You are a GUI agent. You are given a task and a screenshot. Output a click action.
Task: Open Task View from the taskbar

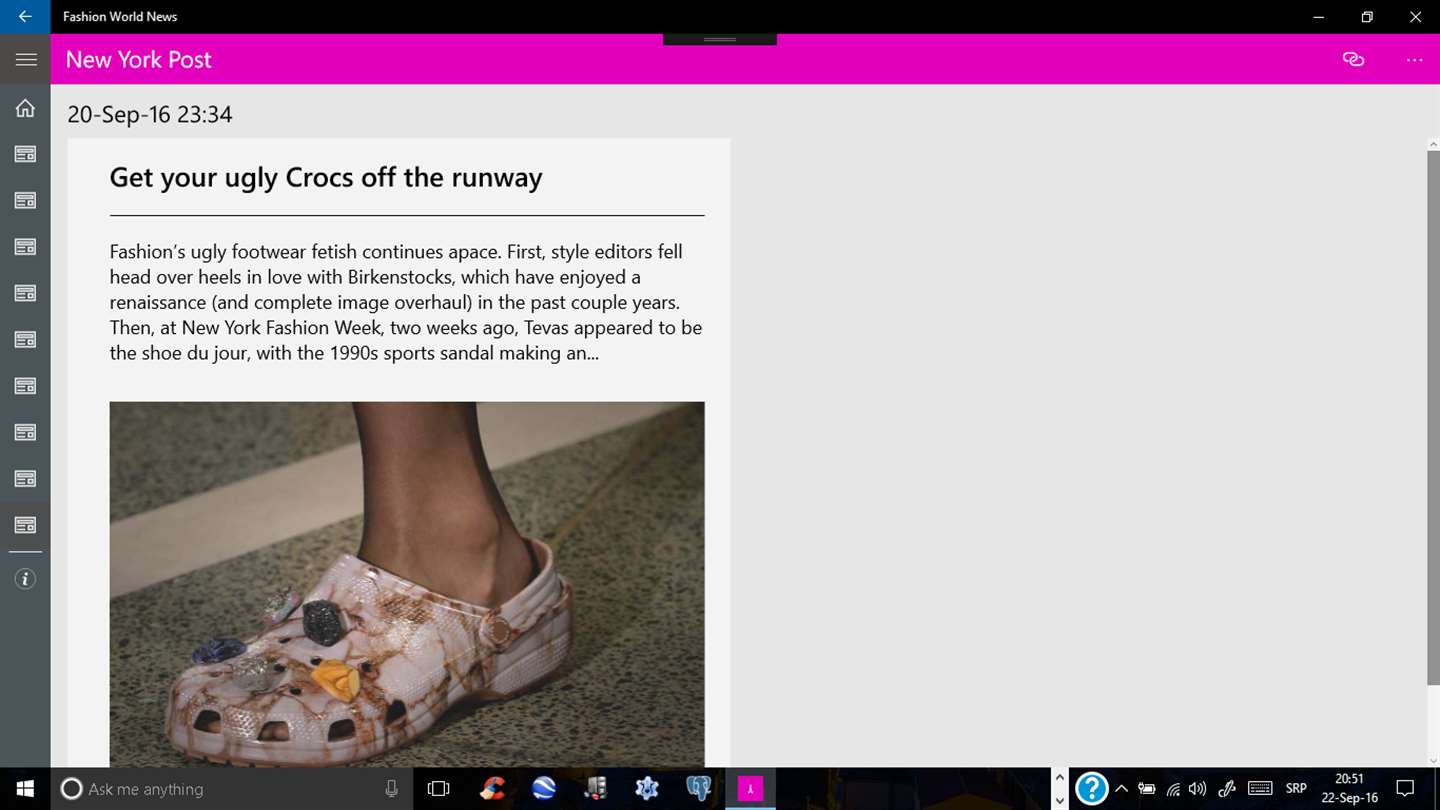[x=438, y=789]
